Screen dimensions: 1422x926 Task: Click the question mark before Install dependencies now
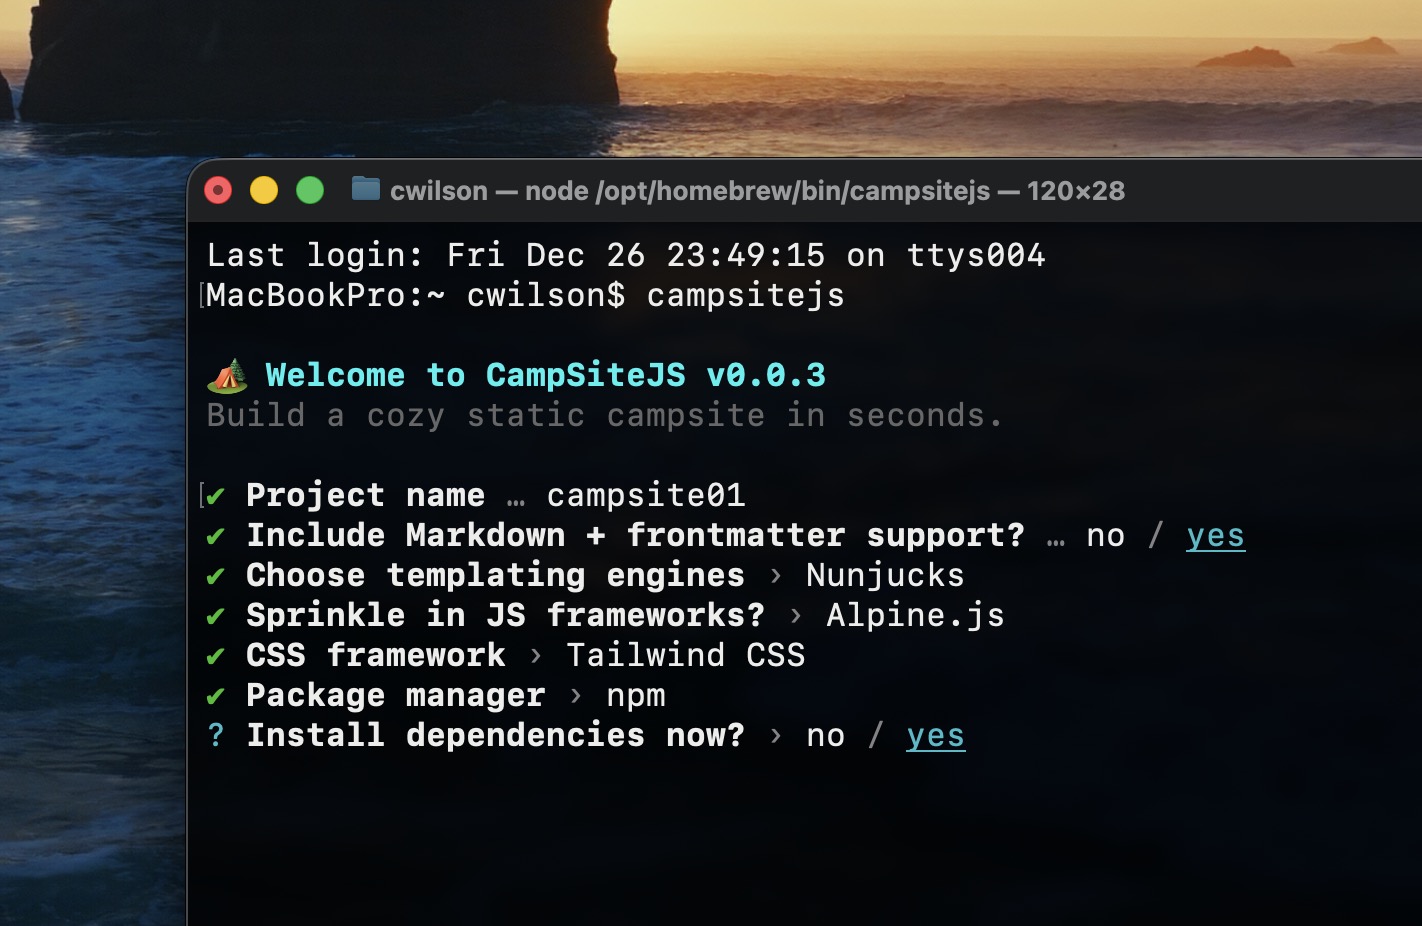214,735
